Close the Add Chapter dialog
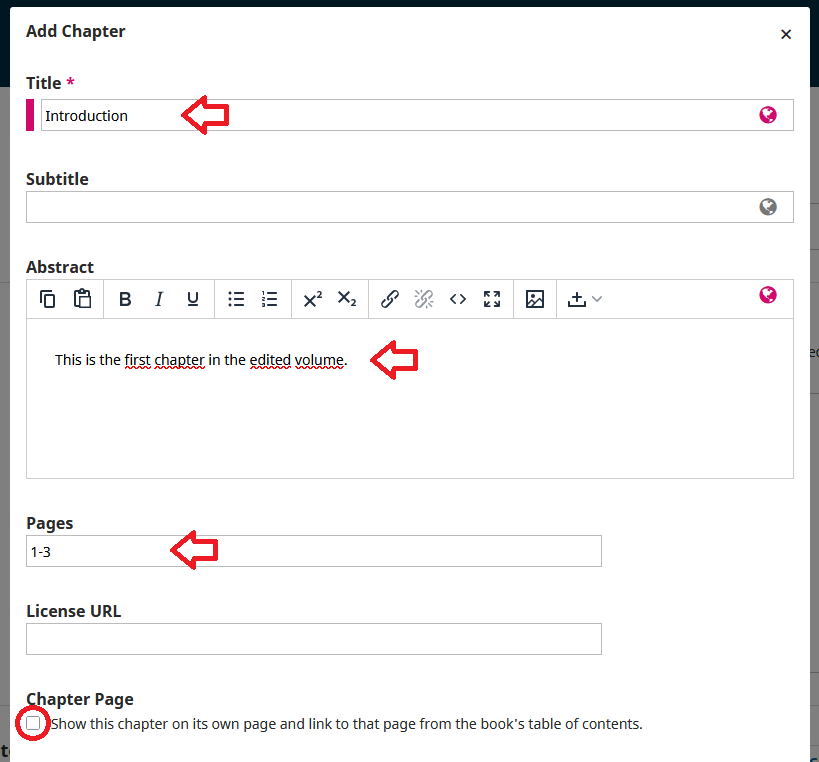819x762 pixels. (786, 34)
